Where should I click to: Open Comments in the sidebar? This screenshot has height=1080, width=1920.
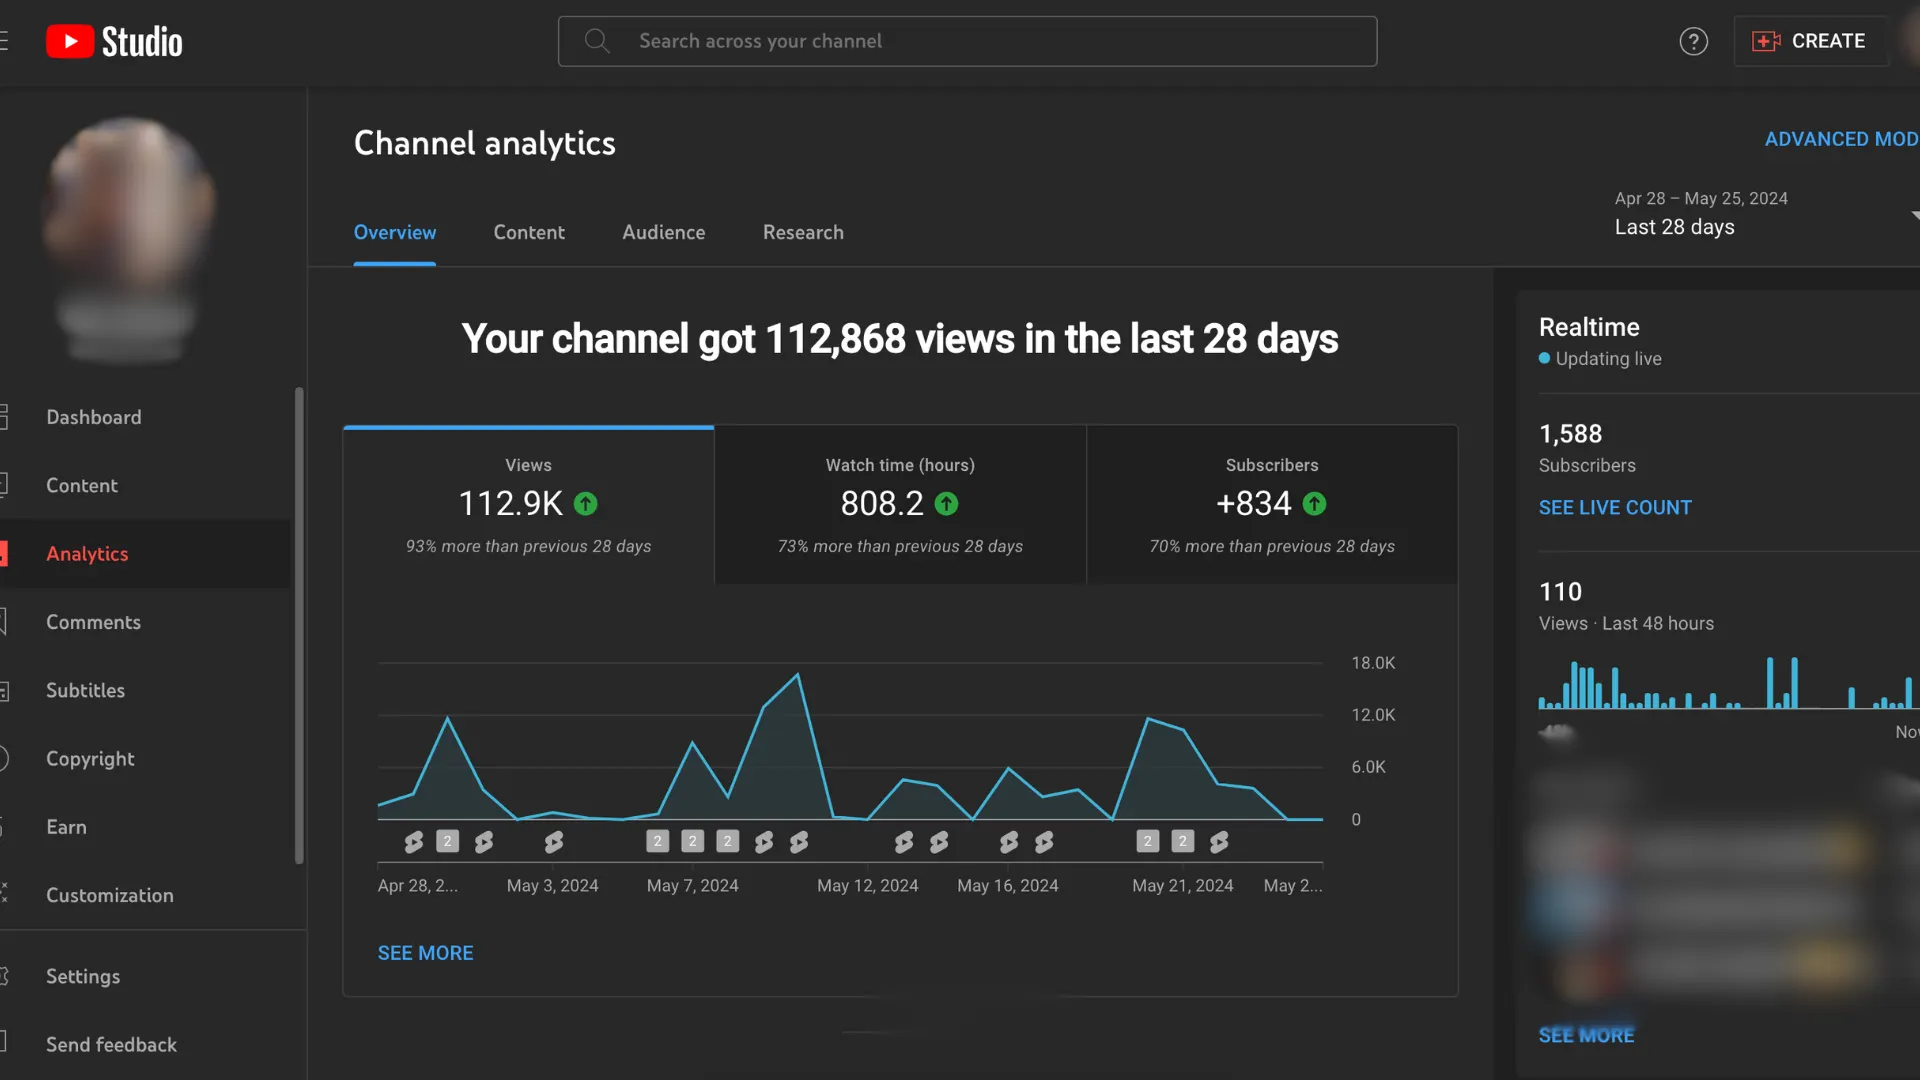pyautogui.click(x=93, y=622)
